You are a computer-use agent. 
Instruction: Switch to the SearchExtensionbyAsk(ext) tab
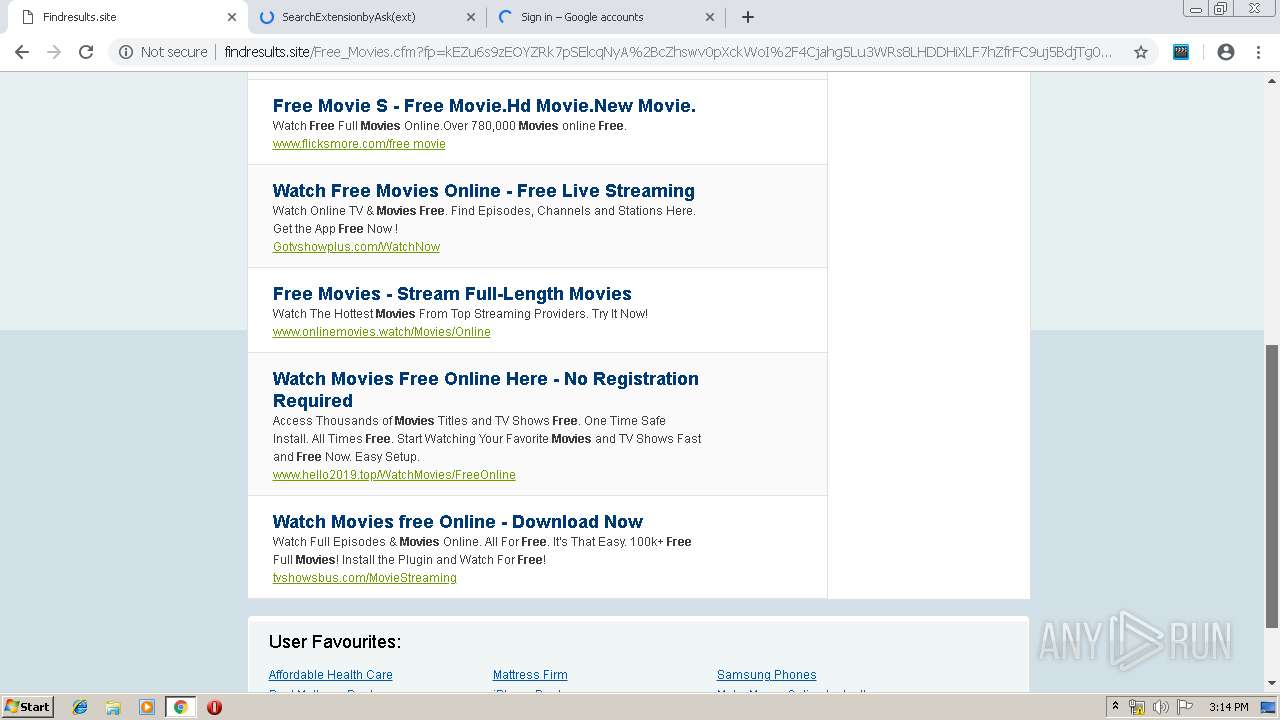click(x=366, y=17)
